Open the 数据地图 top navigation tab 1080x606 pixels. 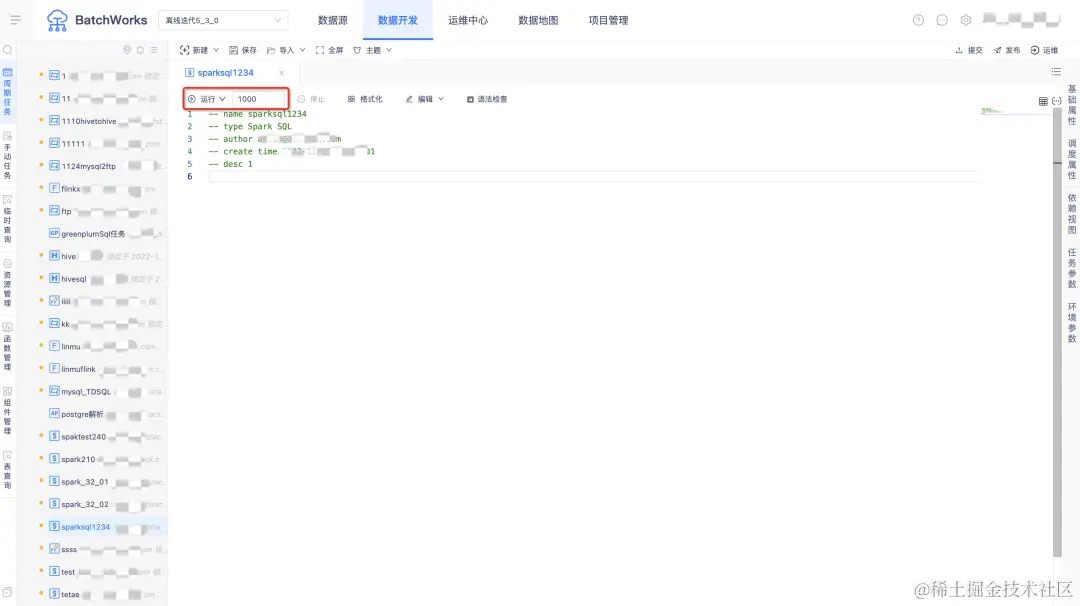538,20
